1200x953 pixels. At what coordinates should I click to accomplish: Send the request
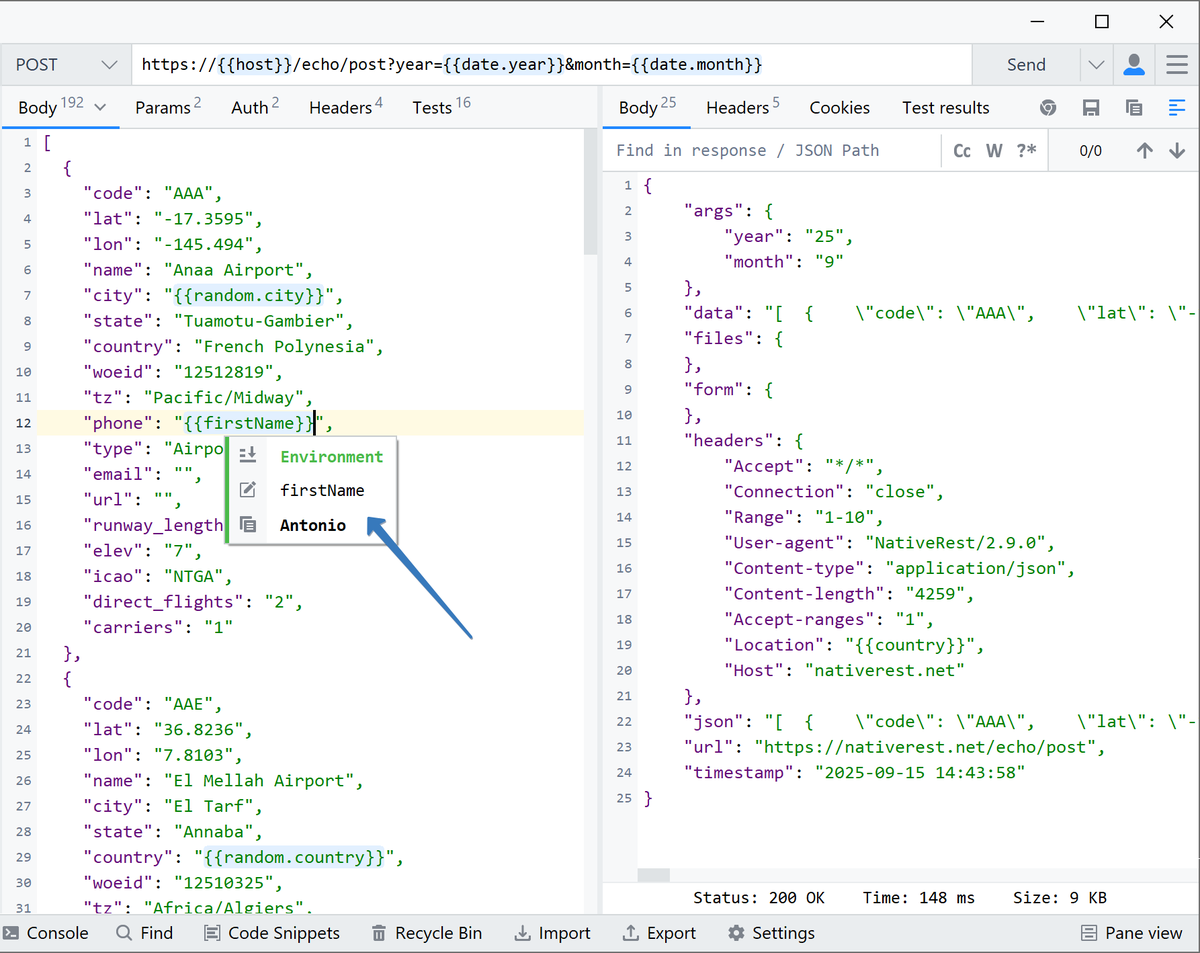tap(1026, 65)
